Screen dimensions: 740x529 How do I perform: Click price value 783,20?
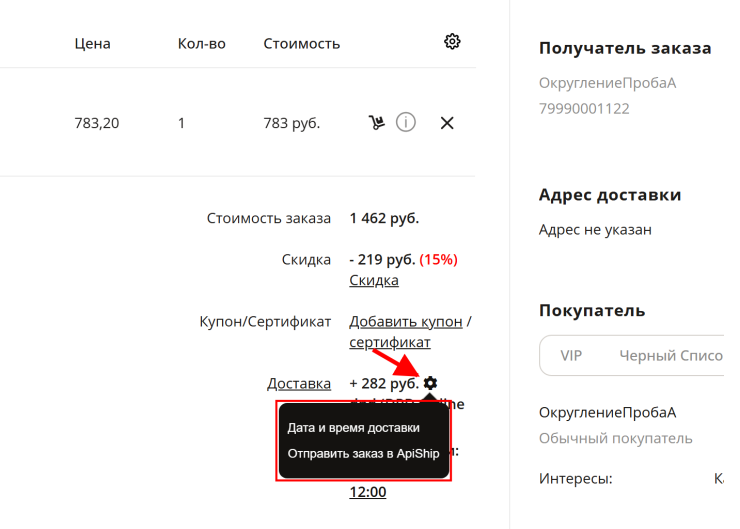97,123
